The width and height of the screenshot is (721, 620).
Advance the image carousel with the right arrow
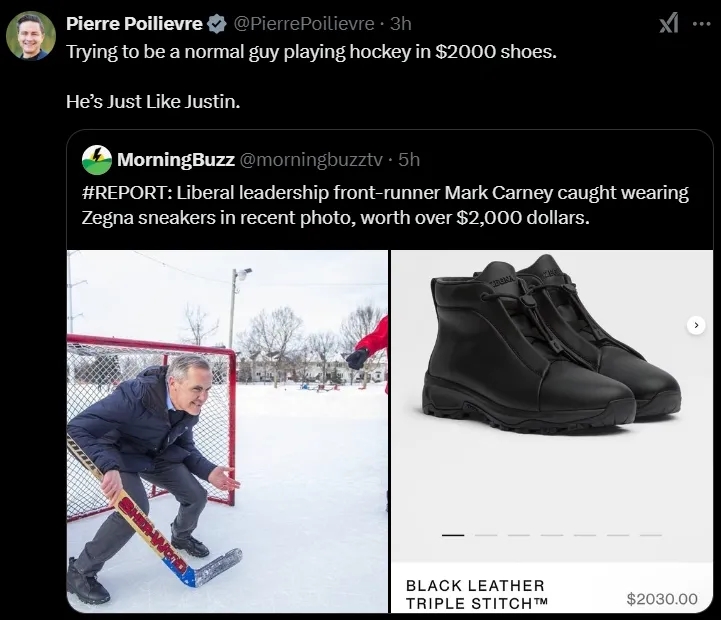(697, 325)
